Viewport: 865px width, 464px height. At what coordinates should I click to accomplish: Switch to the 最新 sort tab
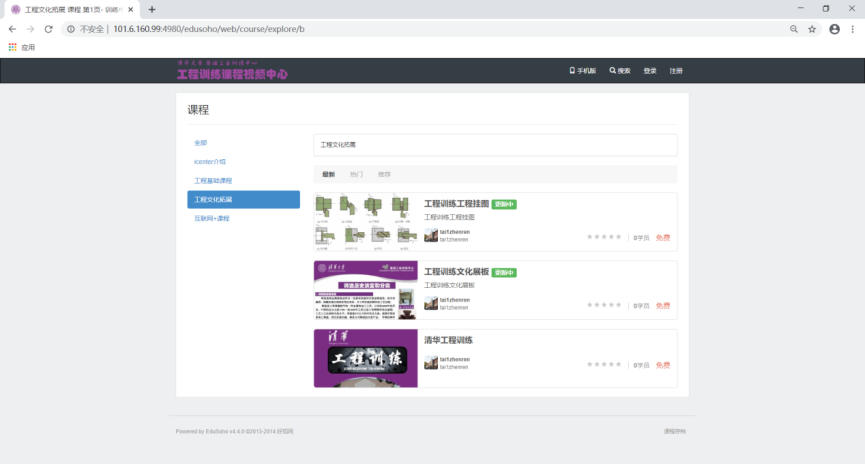328,174
